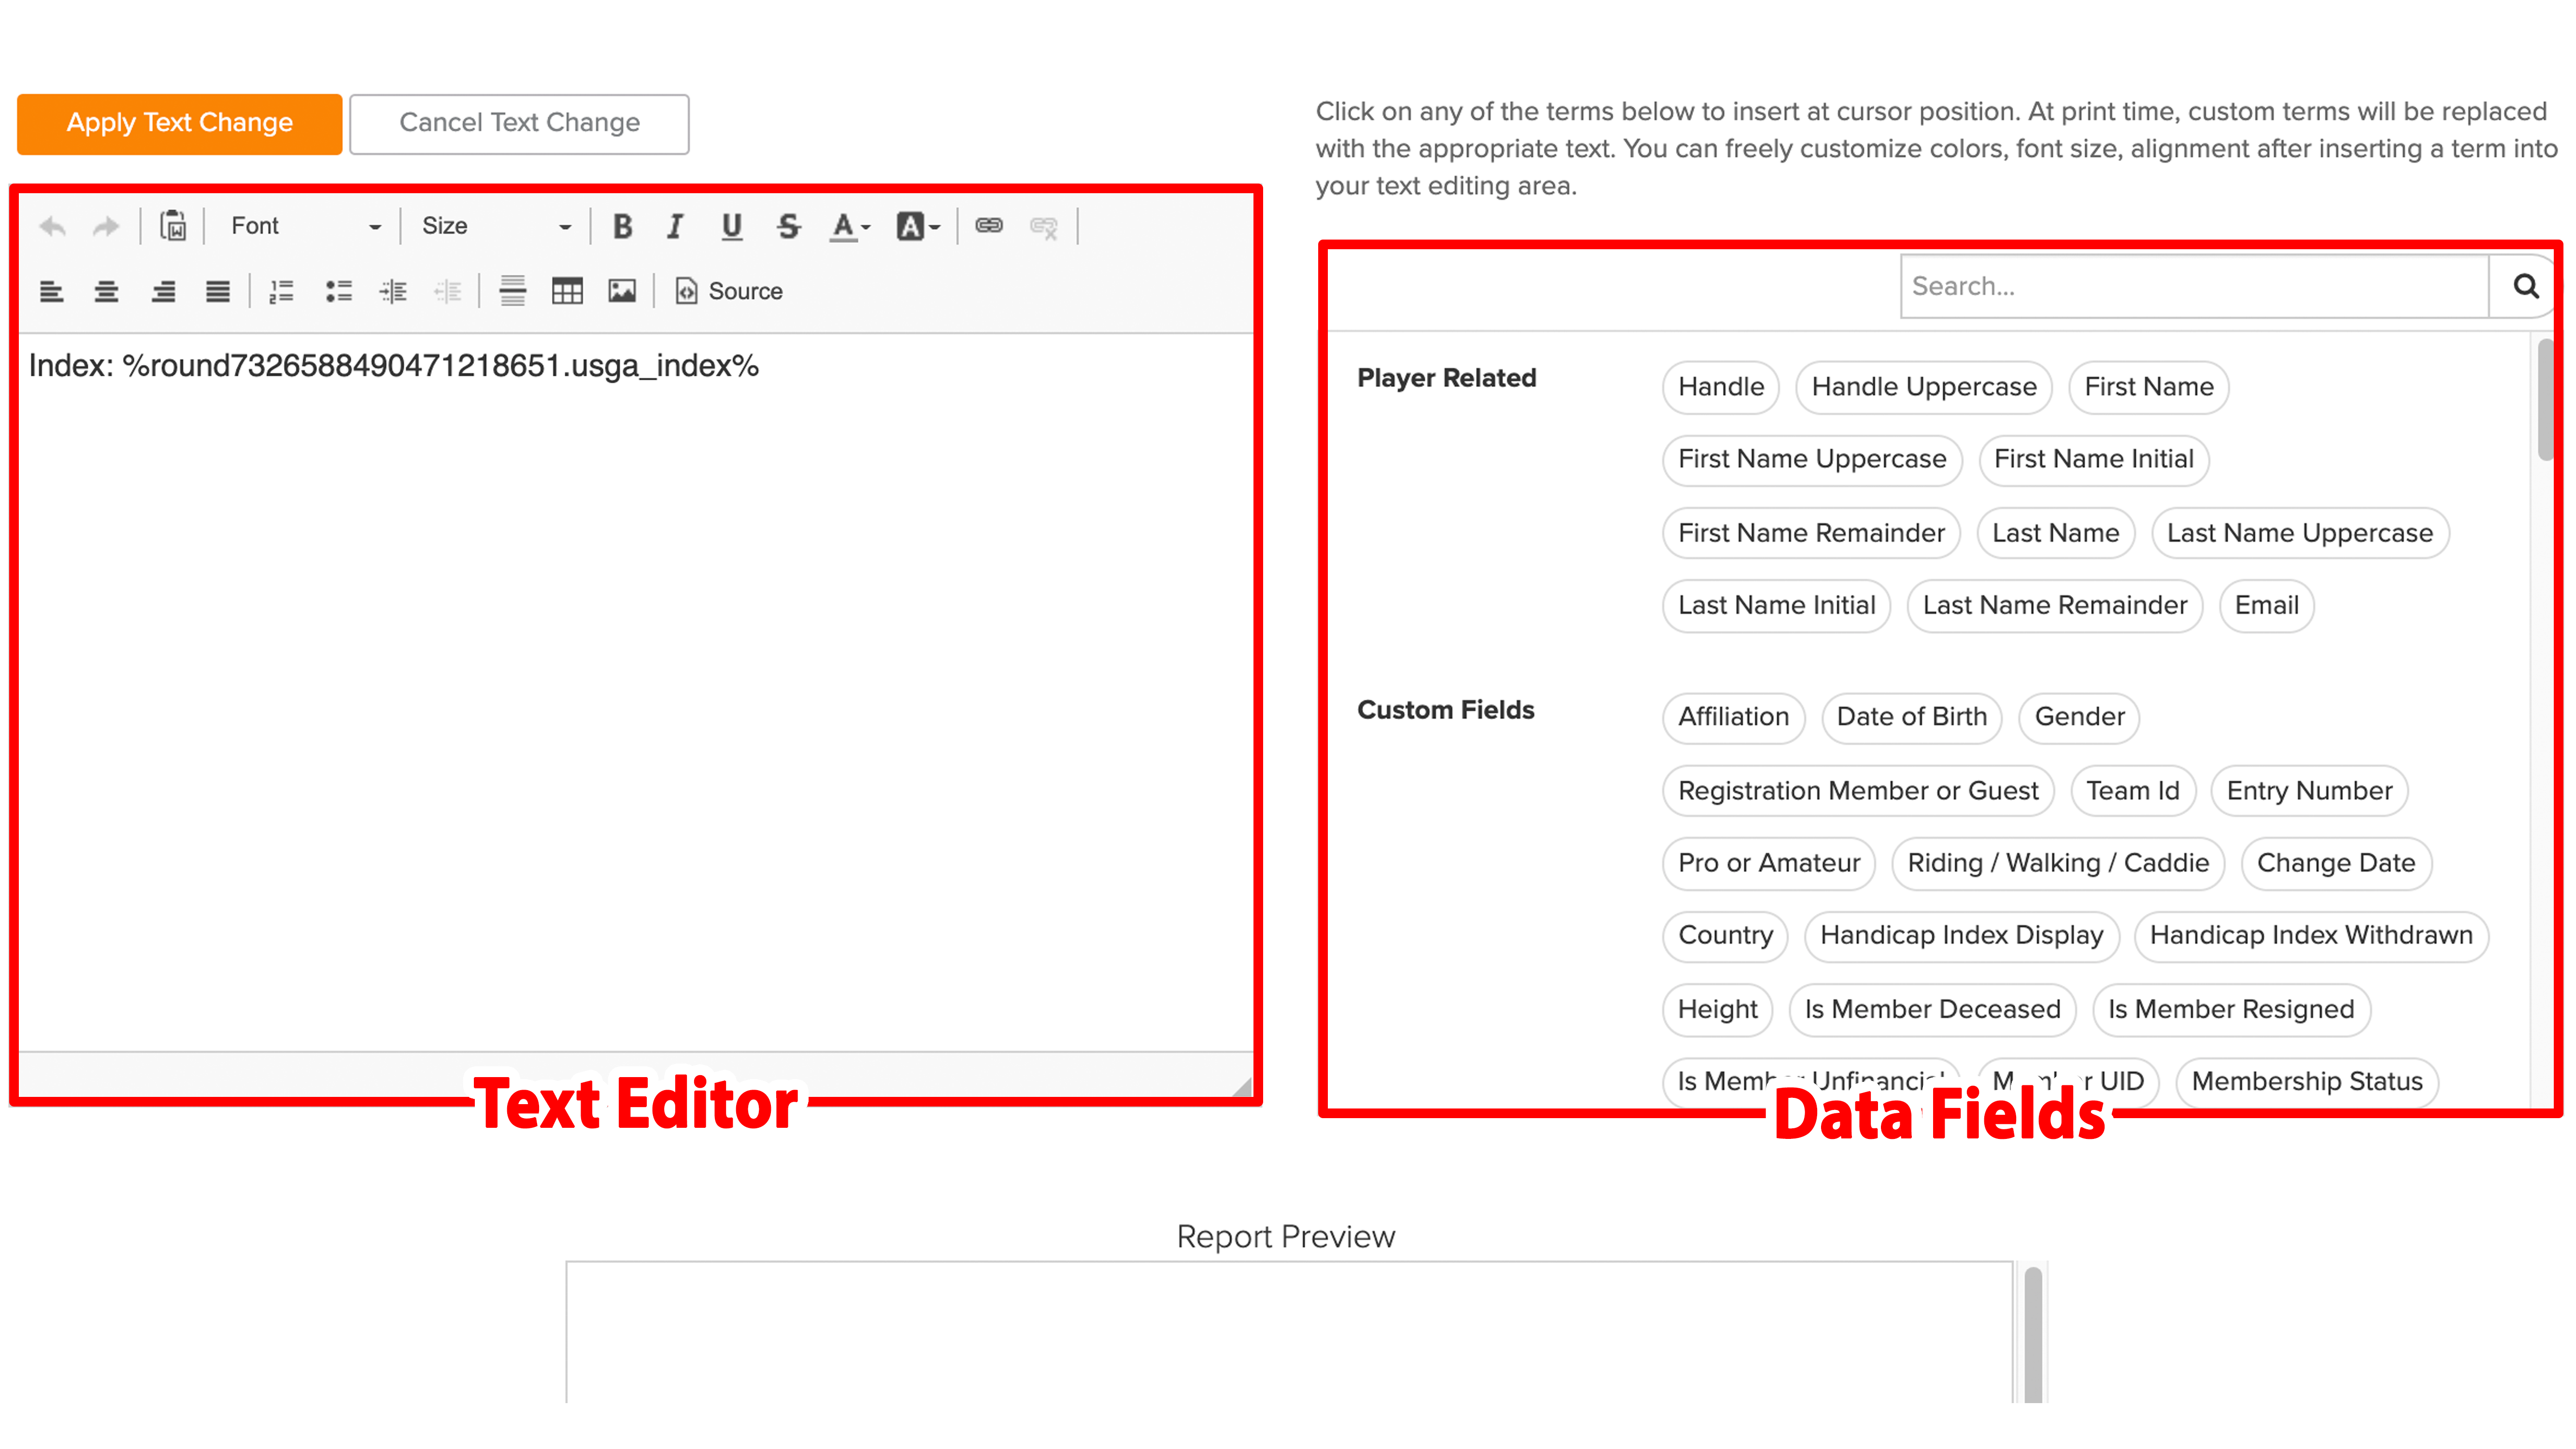This screenshot has height=1449, width=2576.
Task: Click Apply Text Change button
Action: 180,123
